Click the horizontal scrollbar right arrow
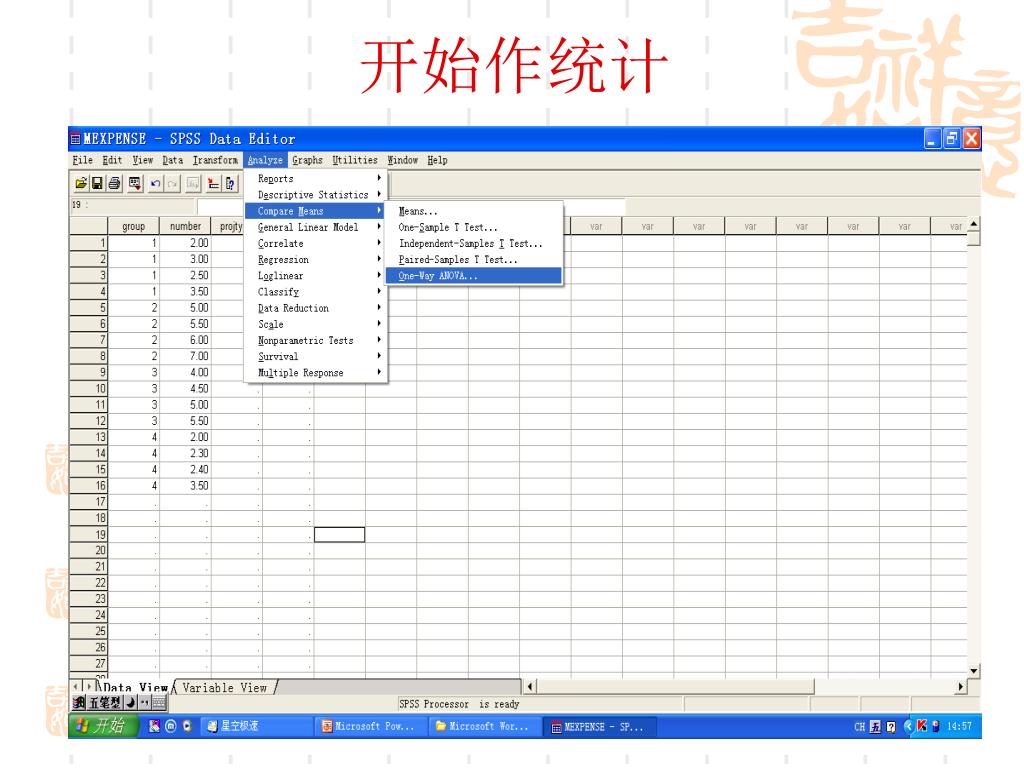1024x768 pixels. [961, 686]
